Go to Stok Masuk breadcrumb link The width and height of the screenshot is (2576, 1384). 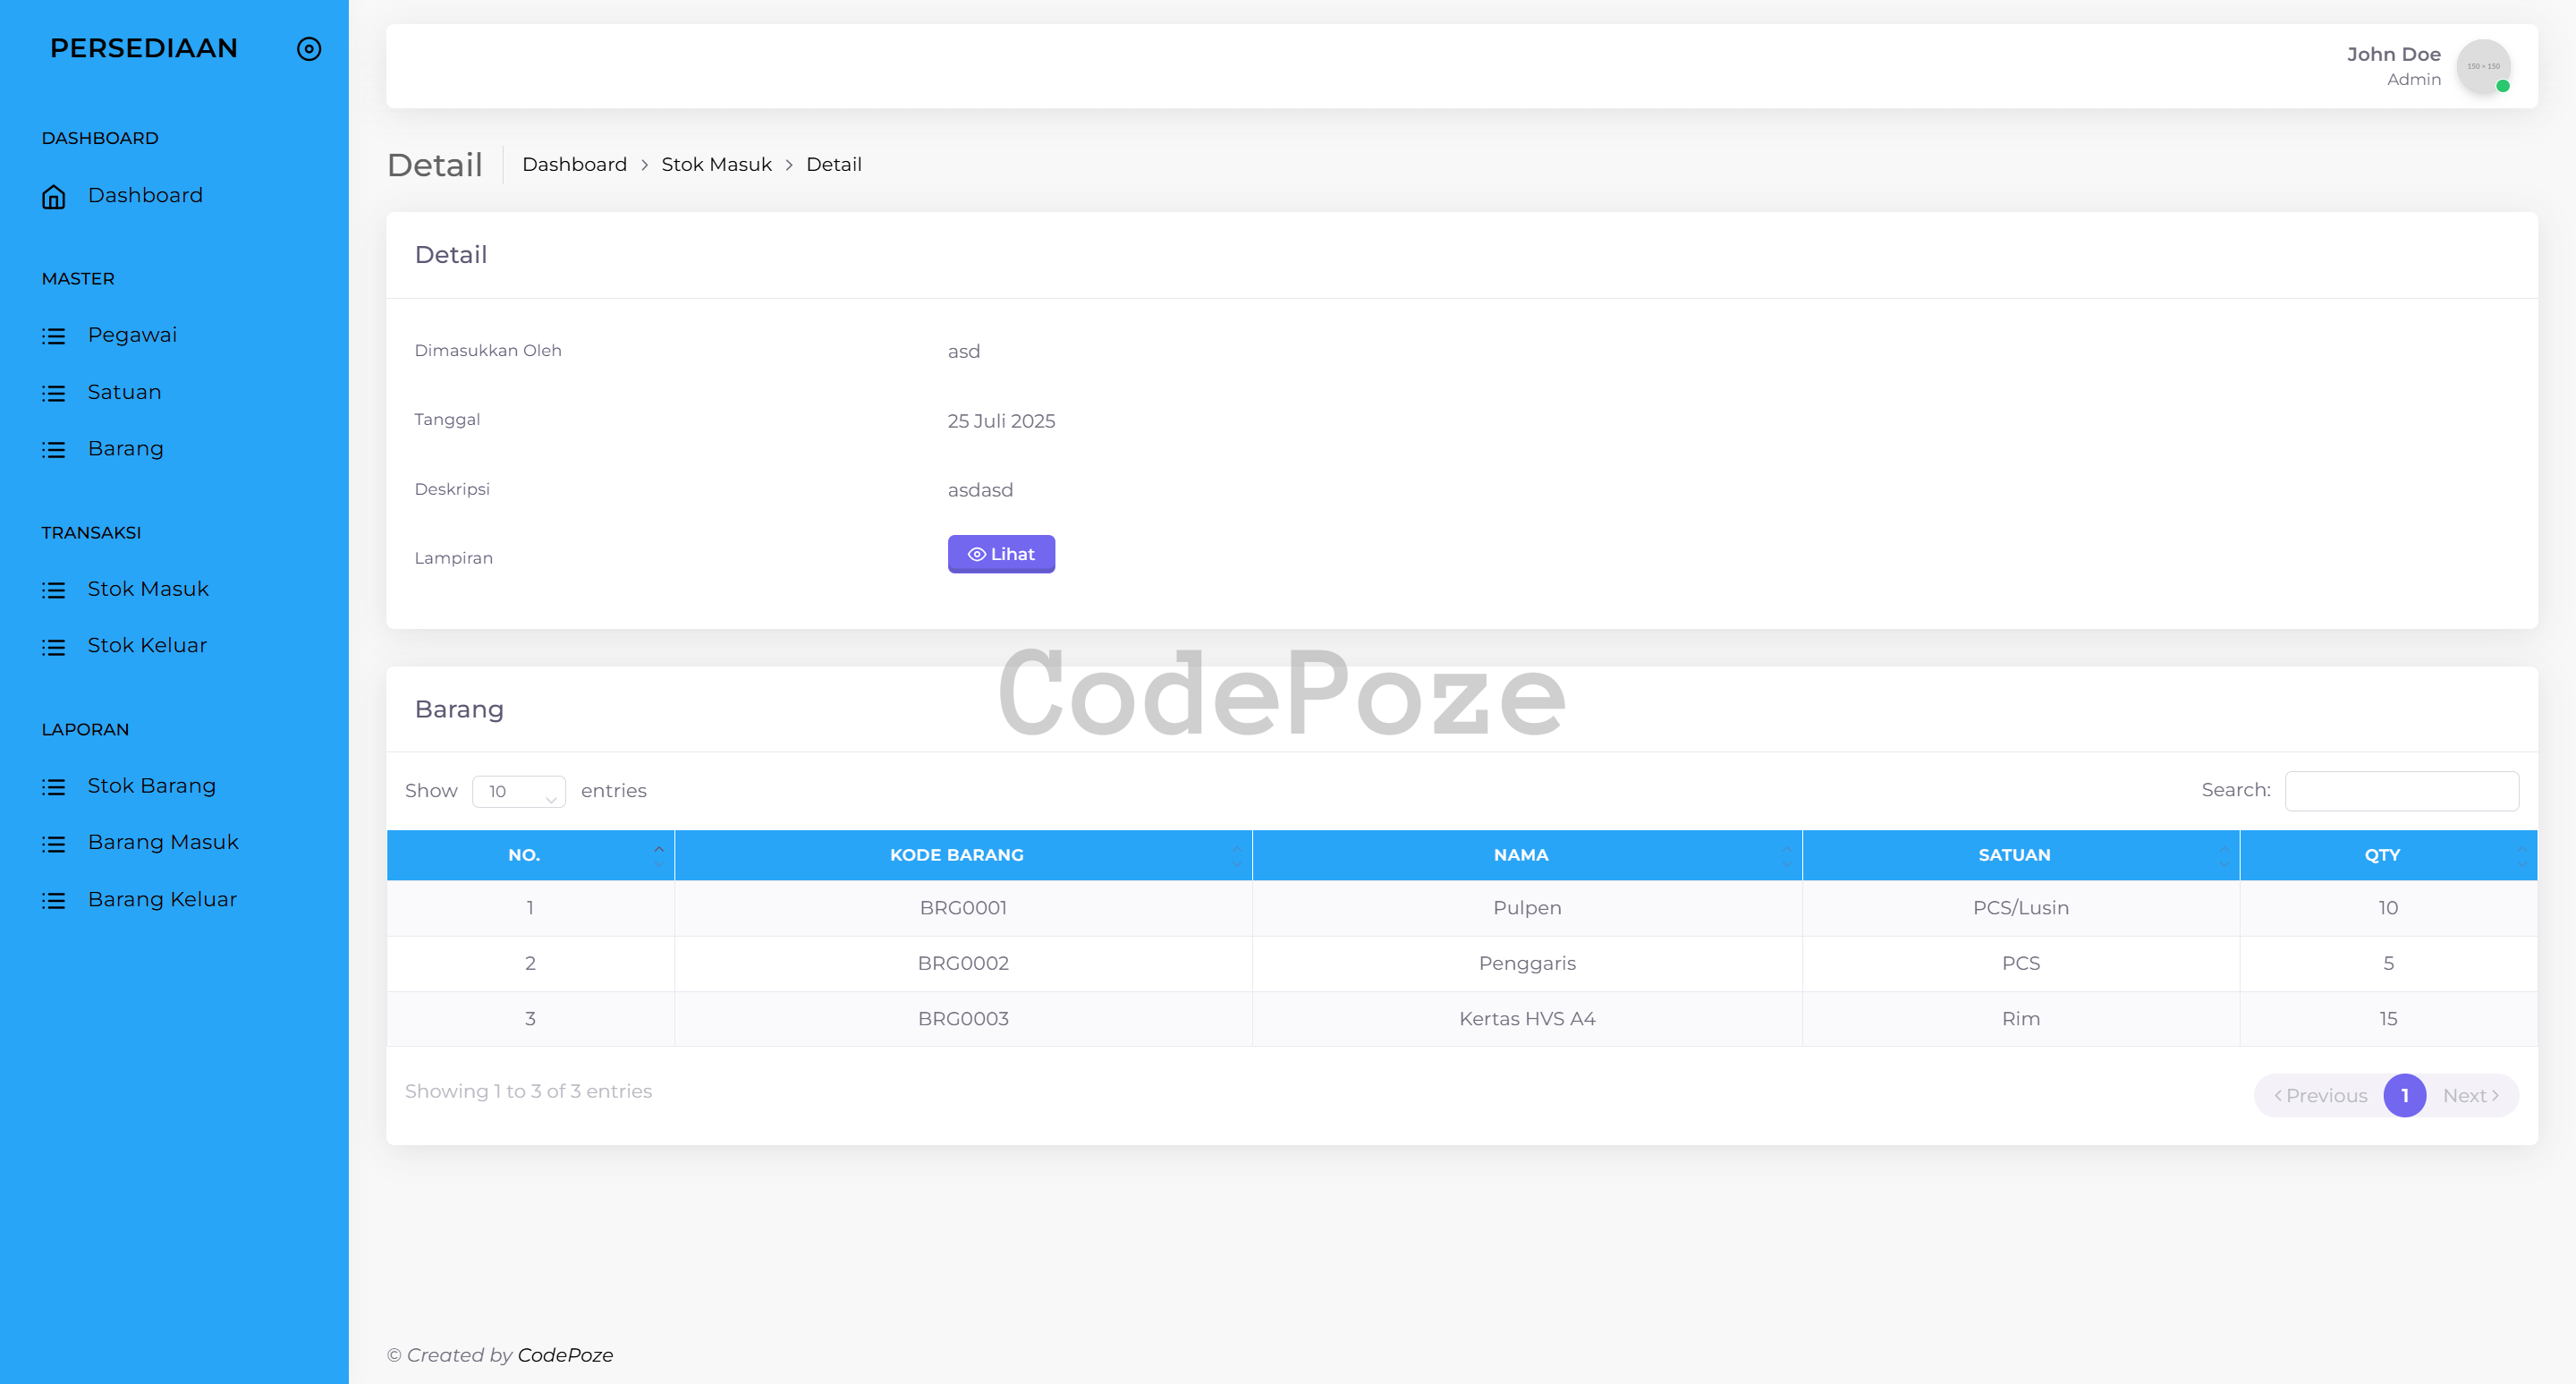[x=716, y=165]
